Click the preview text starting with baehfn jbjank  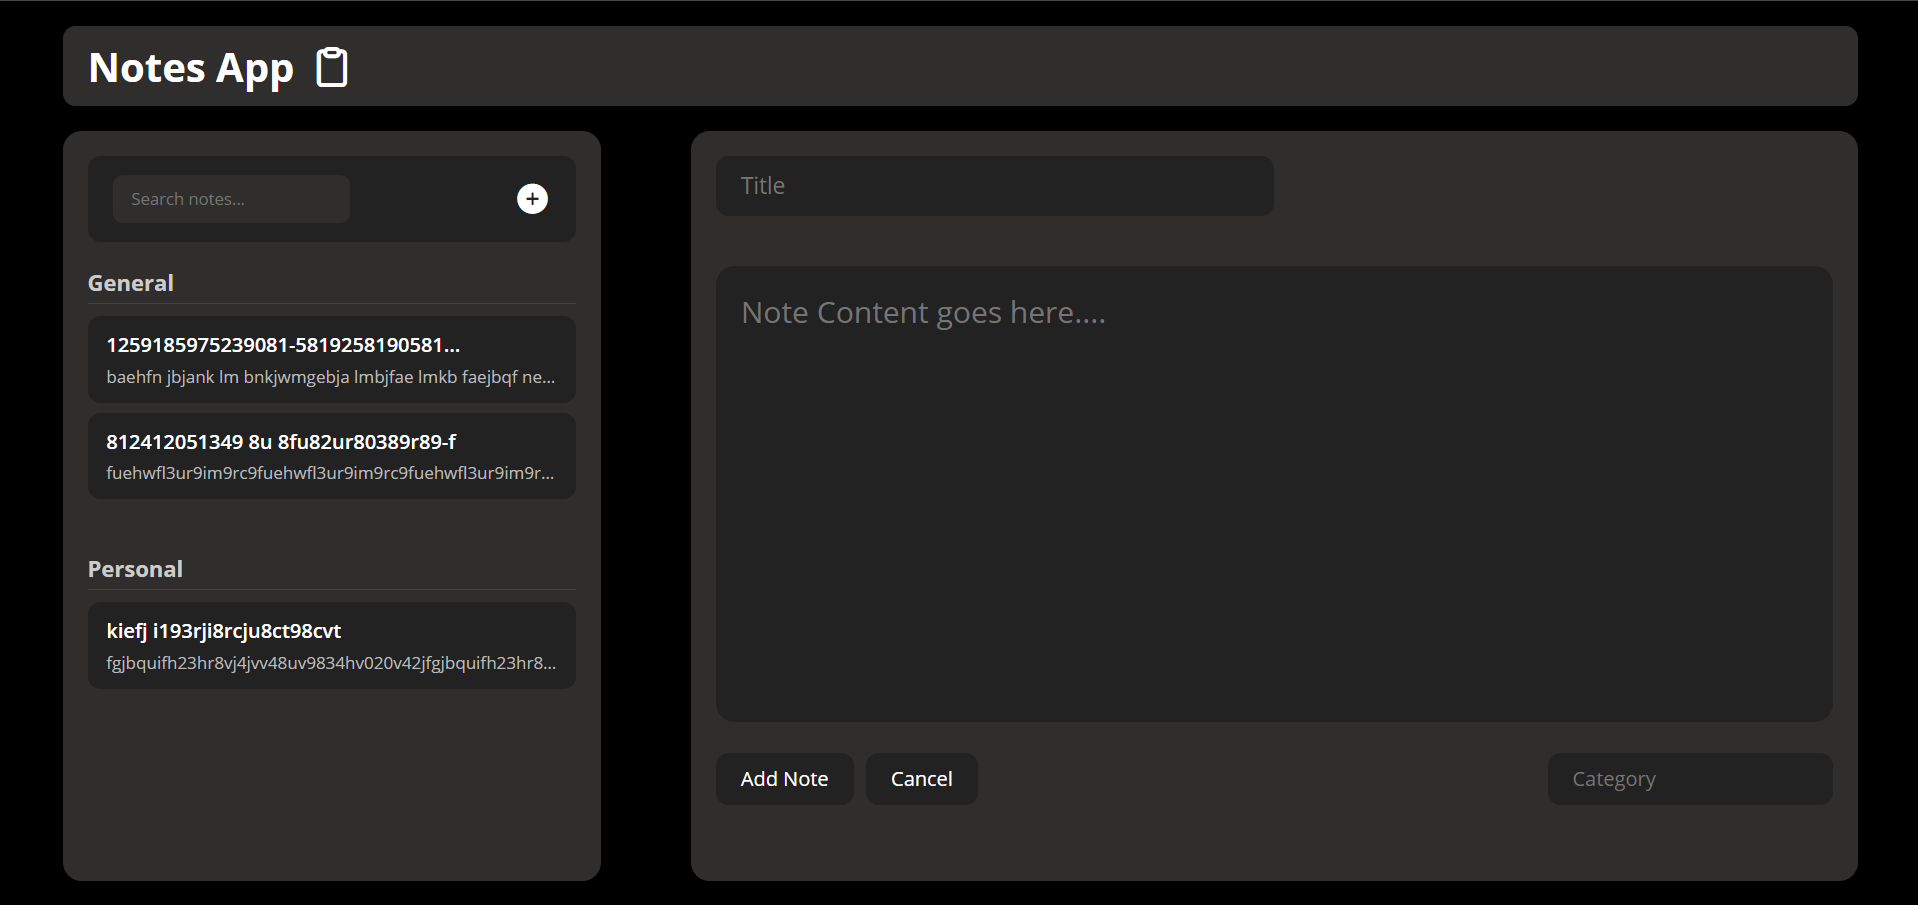330,377
